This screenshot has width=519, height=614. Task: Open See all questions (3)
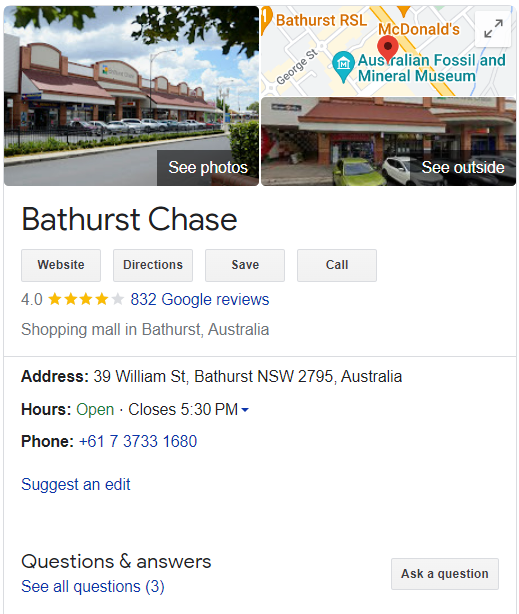coord(93,587)
